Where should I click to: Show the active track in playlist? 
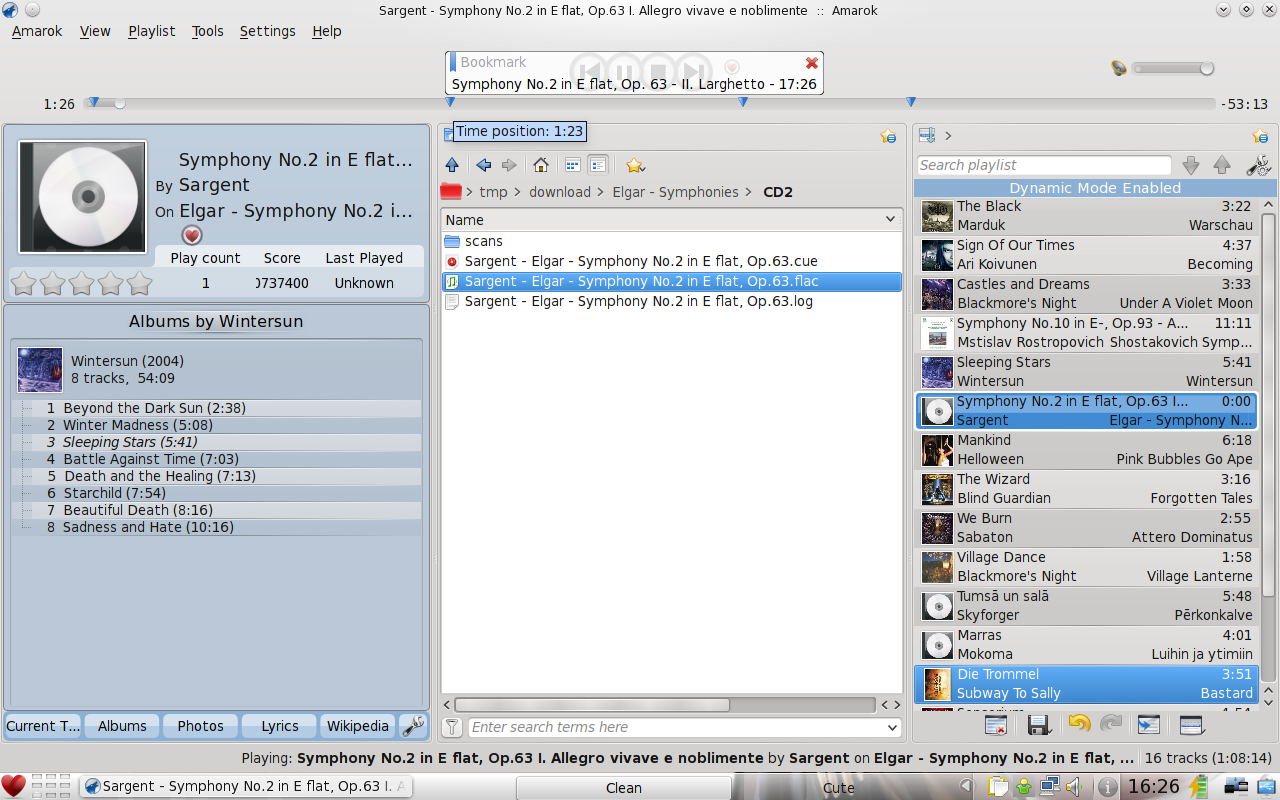[1150, 725]
